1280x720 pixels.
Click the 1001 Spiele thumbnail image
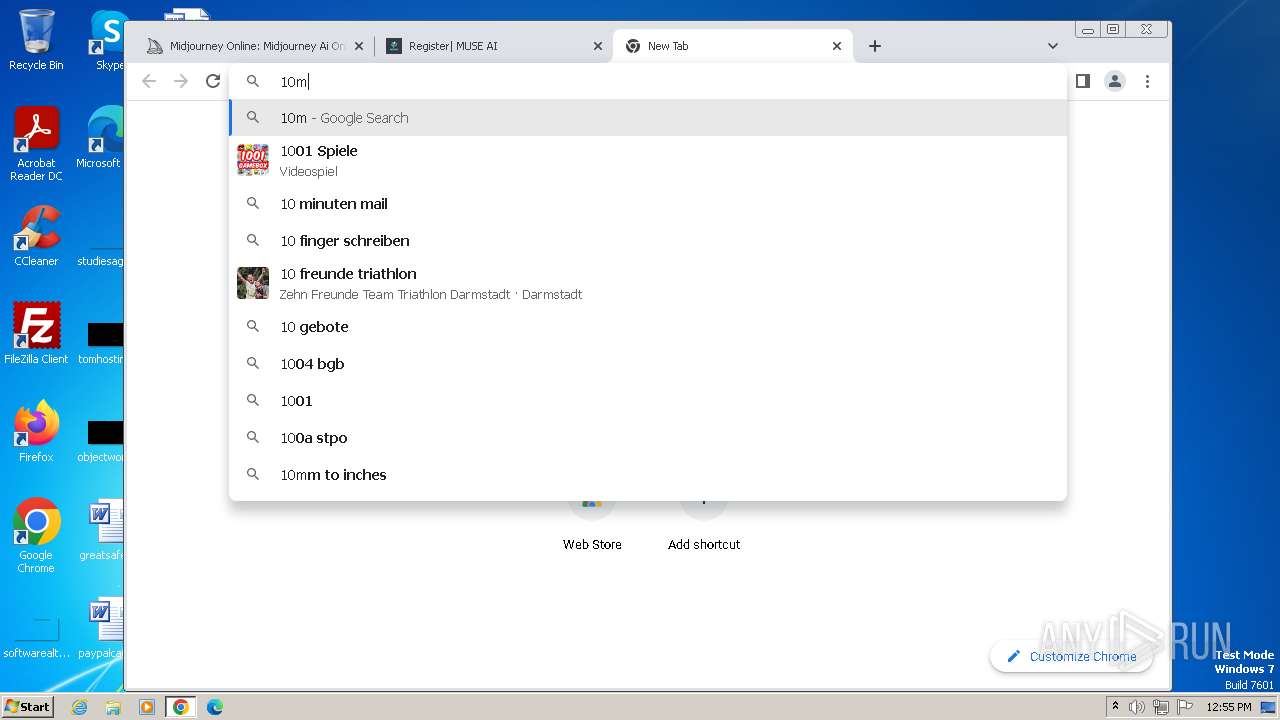[x=253, y=160]
